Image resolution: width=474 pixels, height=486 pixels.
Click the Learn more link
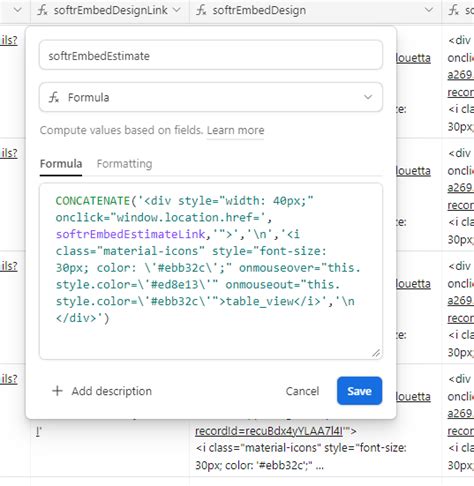point(235,130)
